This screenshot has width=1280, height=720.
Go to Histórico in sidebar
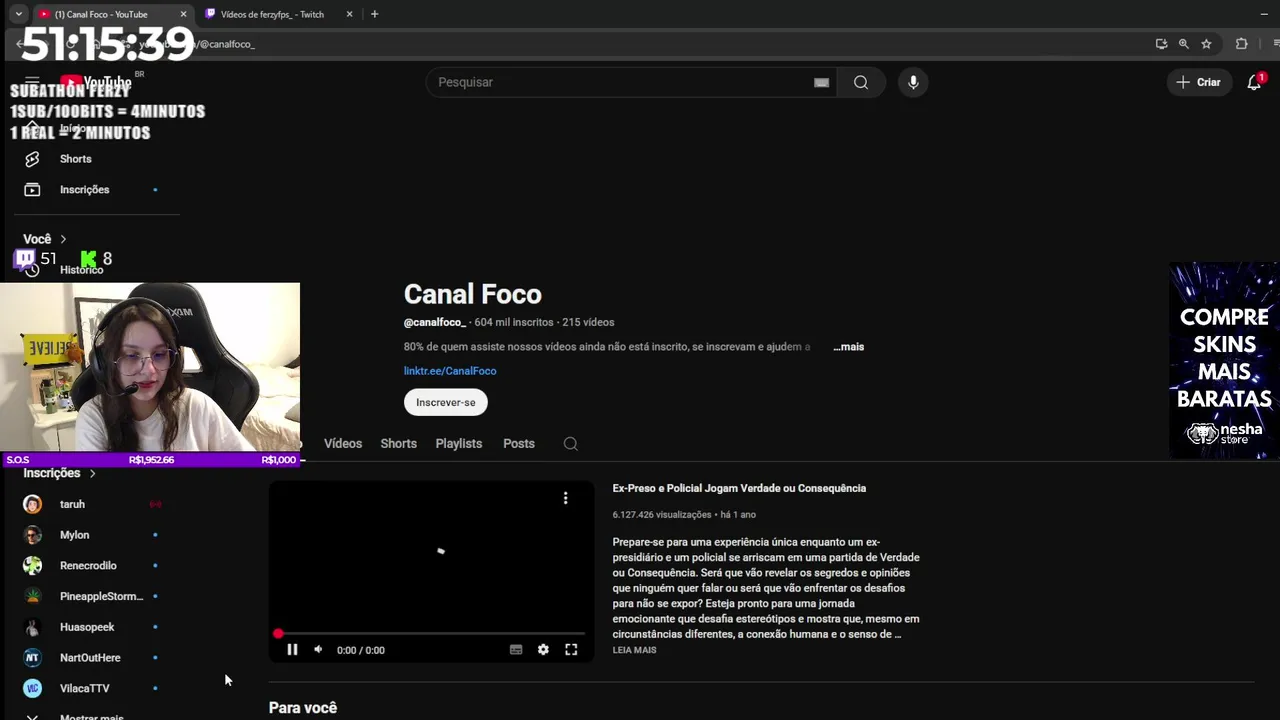81,270
